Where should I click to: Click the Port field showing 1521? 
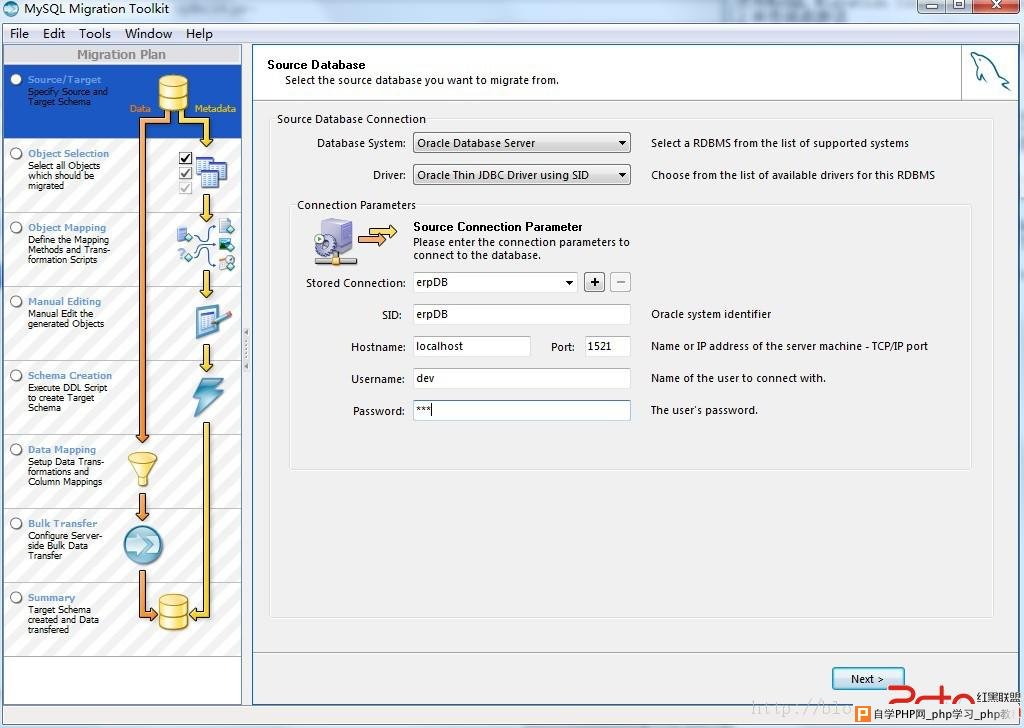tap(607, 346)
